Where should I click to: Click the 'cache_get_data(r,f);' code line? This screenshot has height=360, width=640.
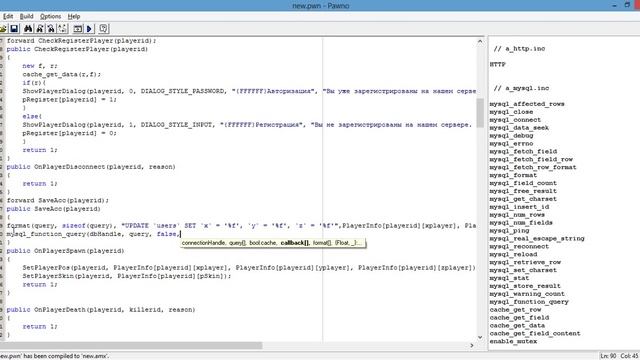pyautogui.click(x=62, y=74)
